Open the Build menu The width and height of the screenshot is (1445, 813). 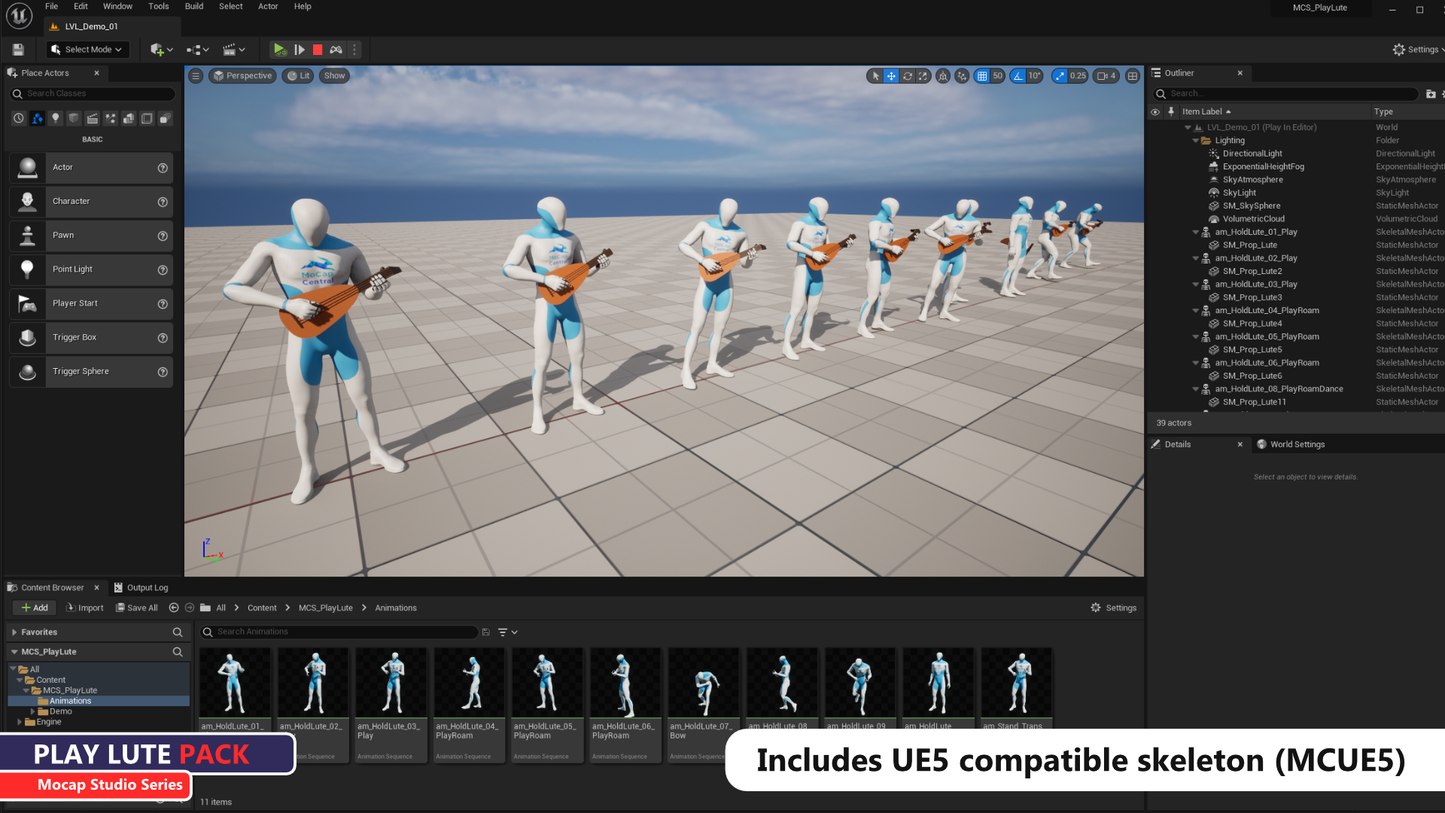point(193,6)
